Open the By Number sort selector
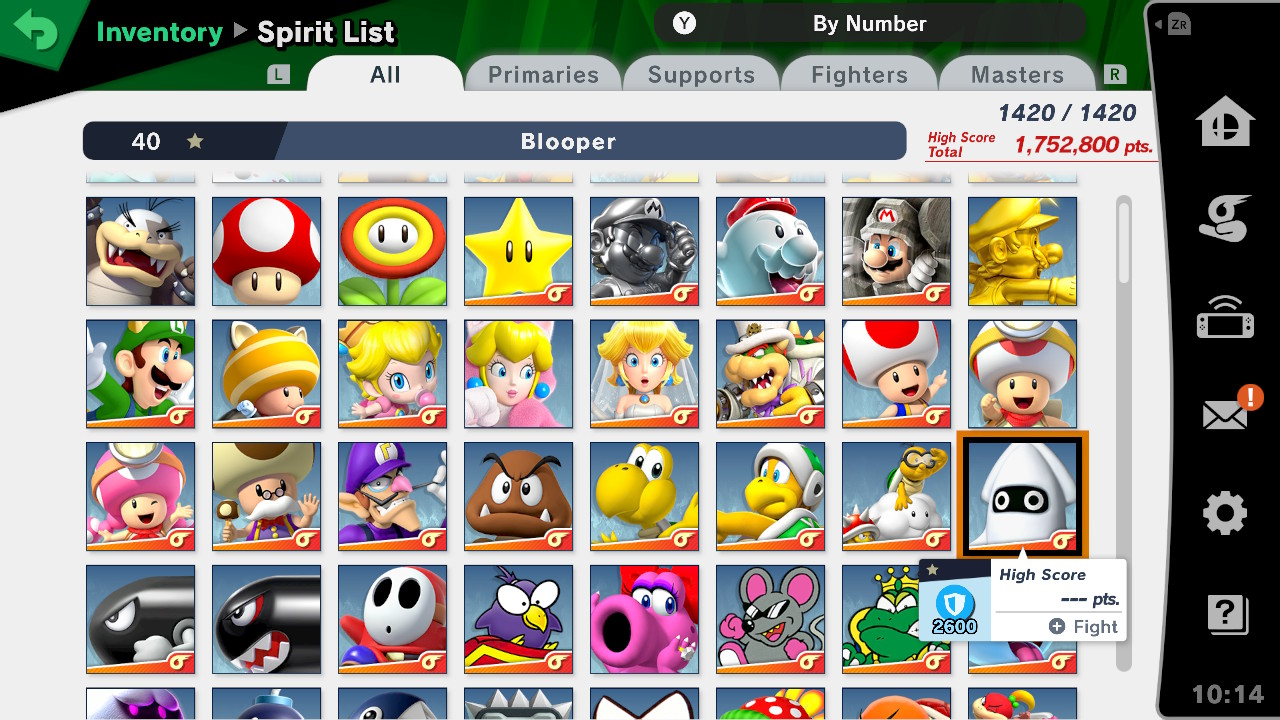1280x720 pixels. click(x=869, y=23)
